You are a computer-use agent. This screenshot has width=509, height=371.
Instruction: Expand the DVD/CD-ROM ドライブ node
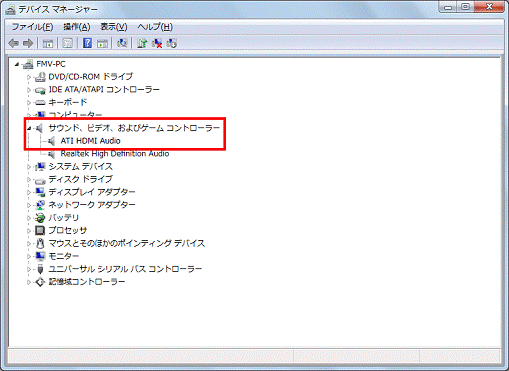coord(29,77)
